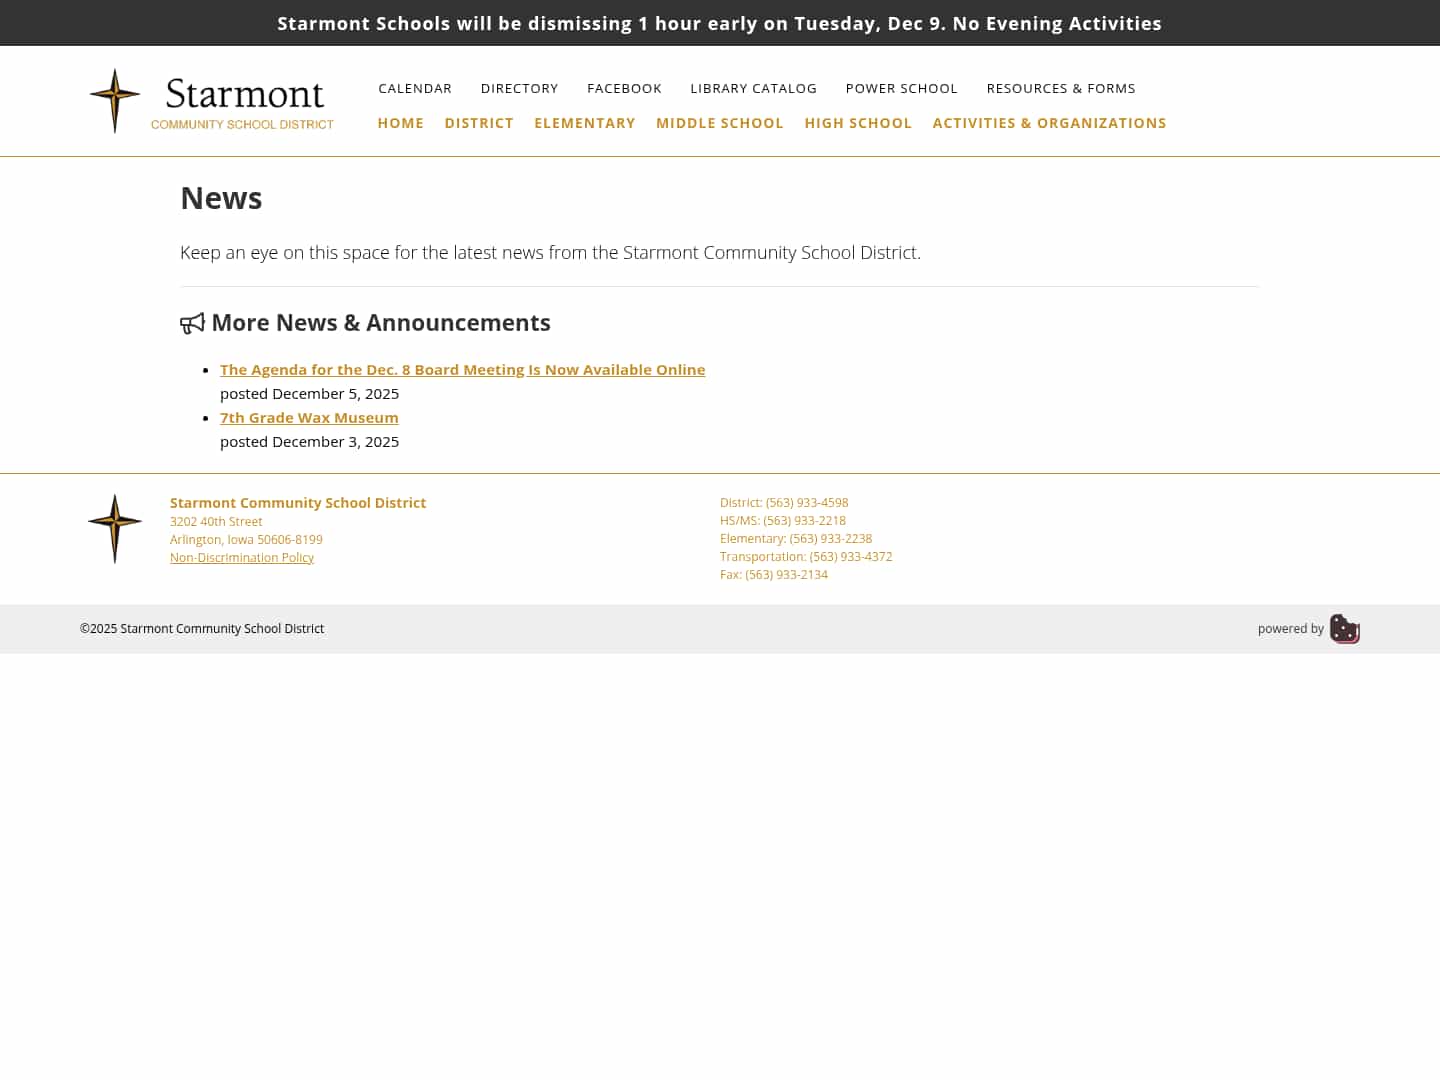
Task: Open the ELEMENTARY section
Action: 585,123
